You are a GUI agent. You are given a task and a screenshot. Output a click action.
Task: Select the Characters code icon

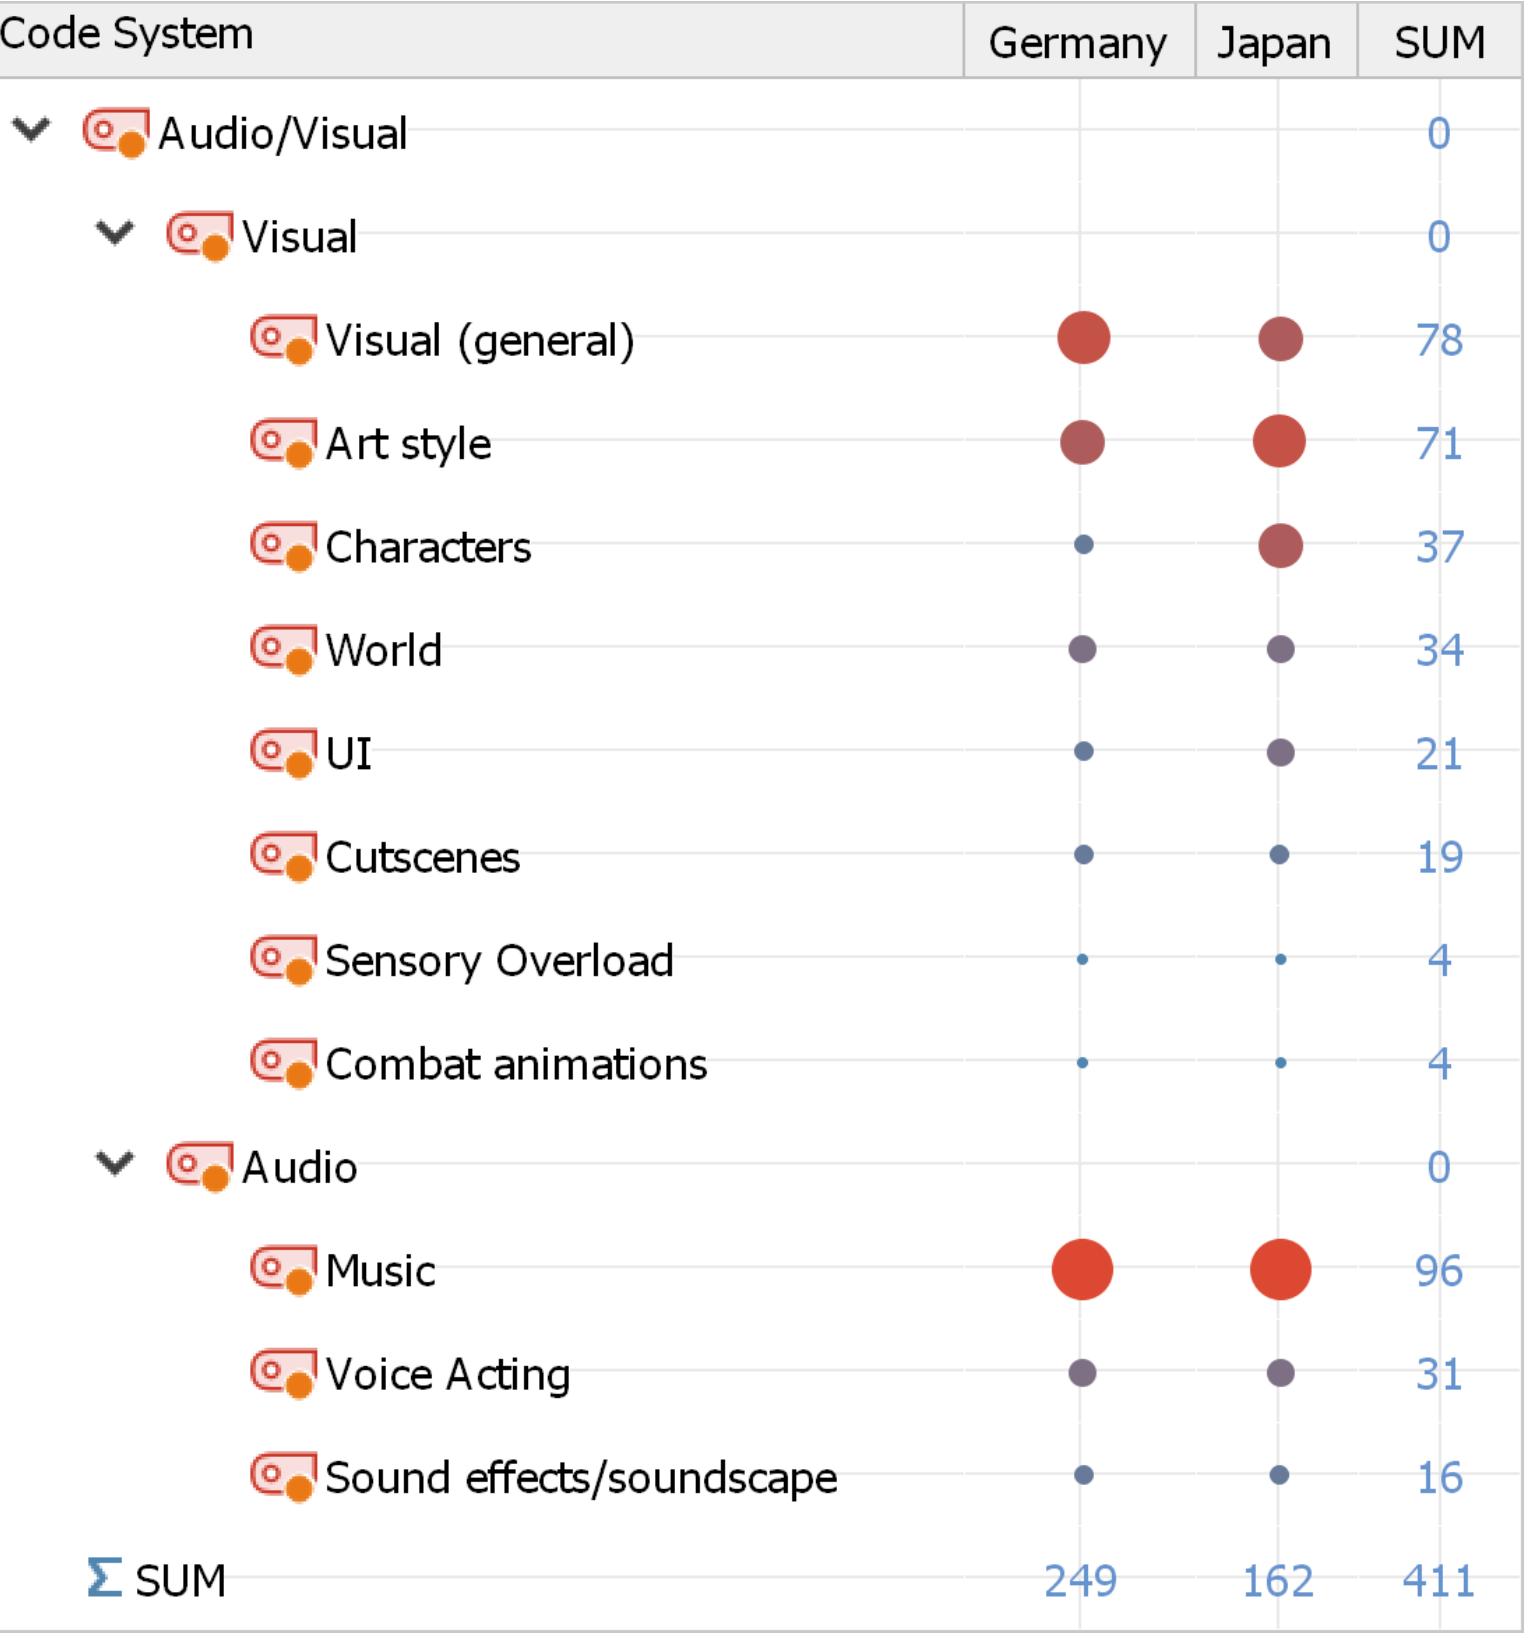282,546
